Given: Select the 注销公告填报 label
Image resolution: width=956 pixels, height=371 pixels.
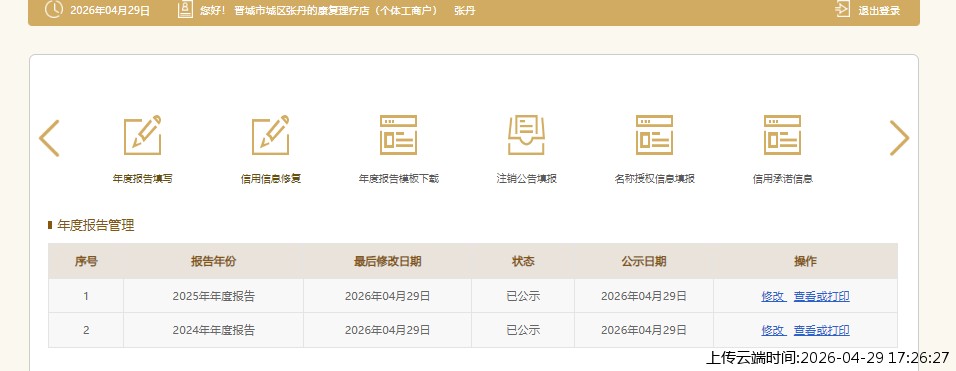Looking at the screenshot, I should pyautogui.click(x=527, y=179).
